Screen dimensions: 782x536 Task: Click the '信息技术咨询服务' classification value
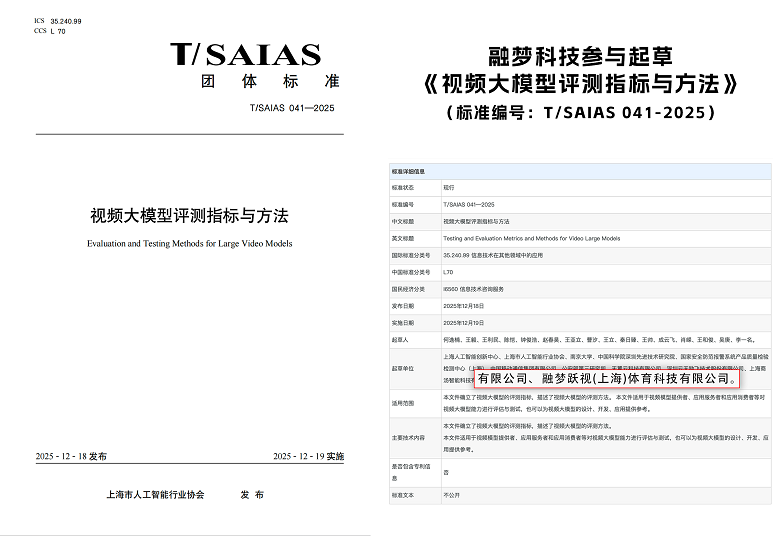tap(481, 289)
